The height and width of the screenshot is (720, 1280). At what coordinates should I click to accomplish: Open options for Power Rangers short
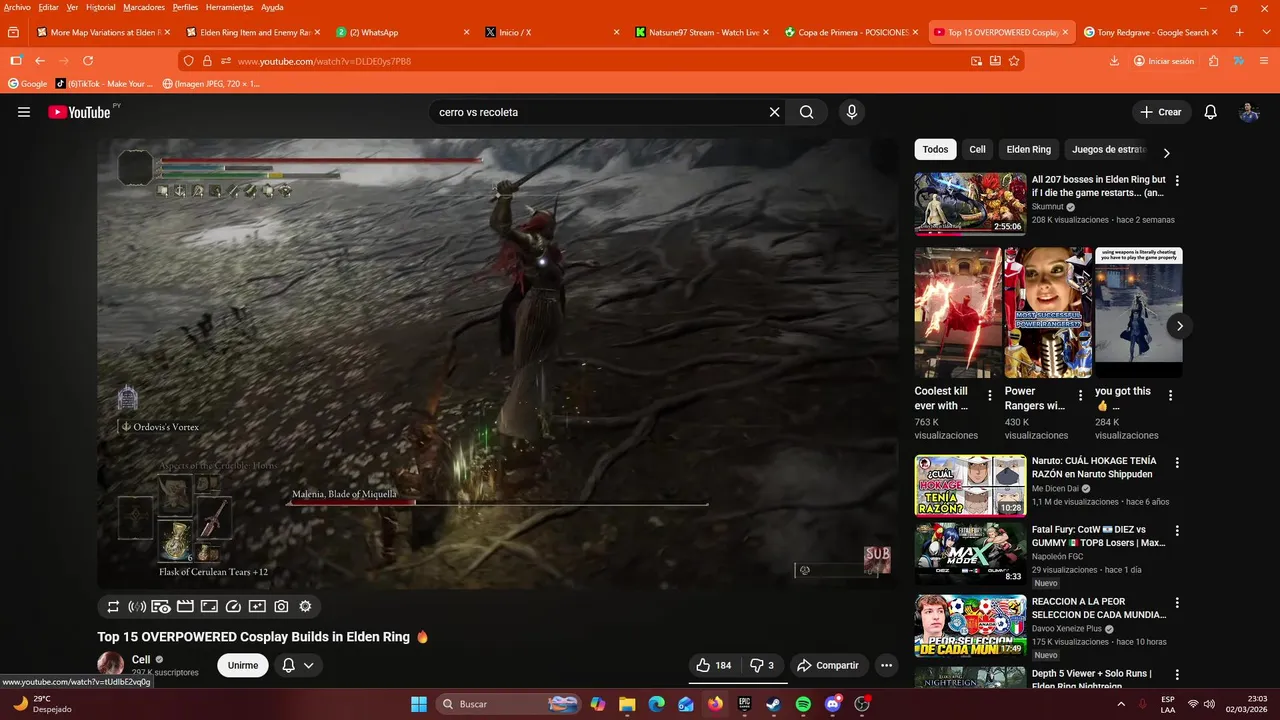pos(1080,395)
